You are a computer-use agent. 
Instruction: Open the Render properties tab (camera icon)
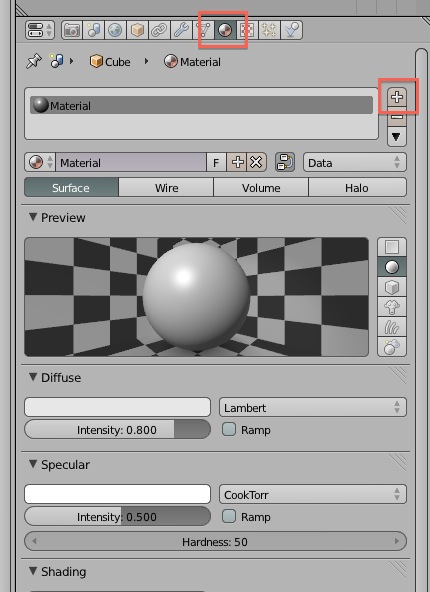tap(72, 30)
